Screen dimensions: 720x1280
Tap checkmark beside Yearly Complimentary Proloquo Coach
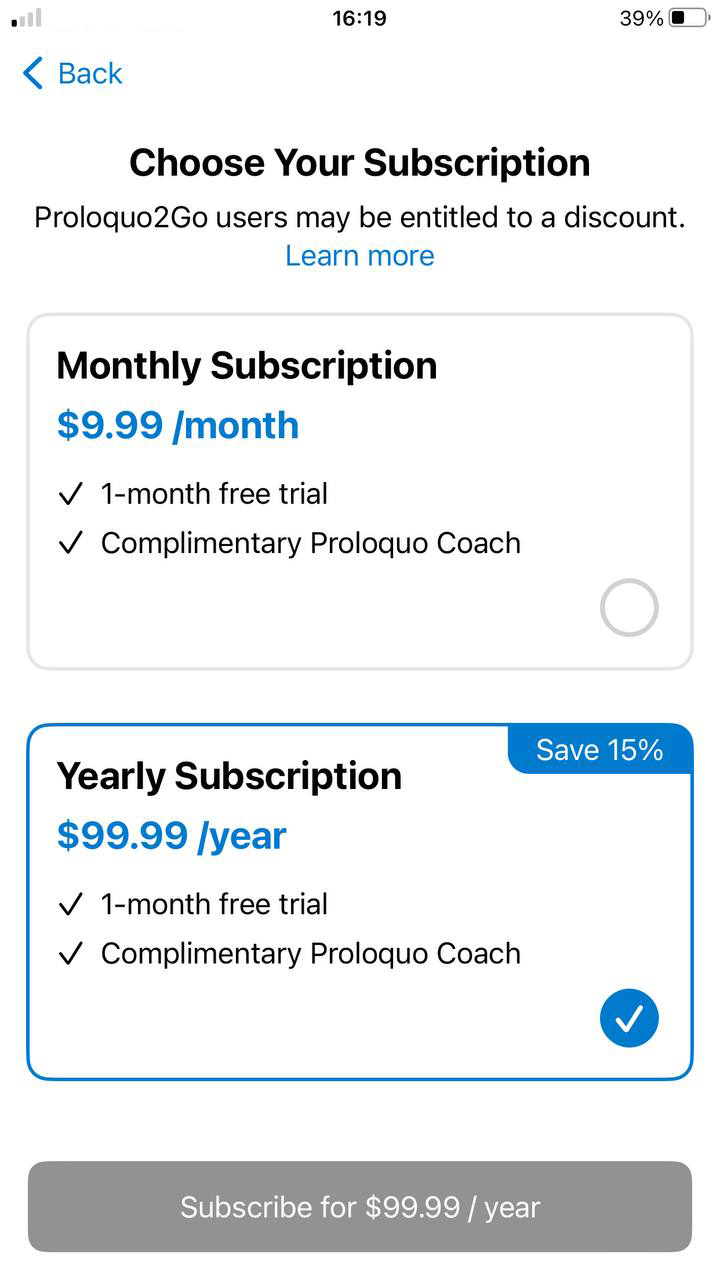(x=70, y=953)
